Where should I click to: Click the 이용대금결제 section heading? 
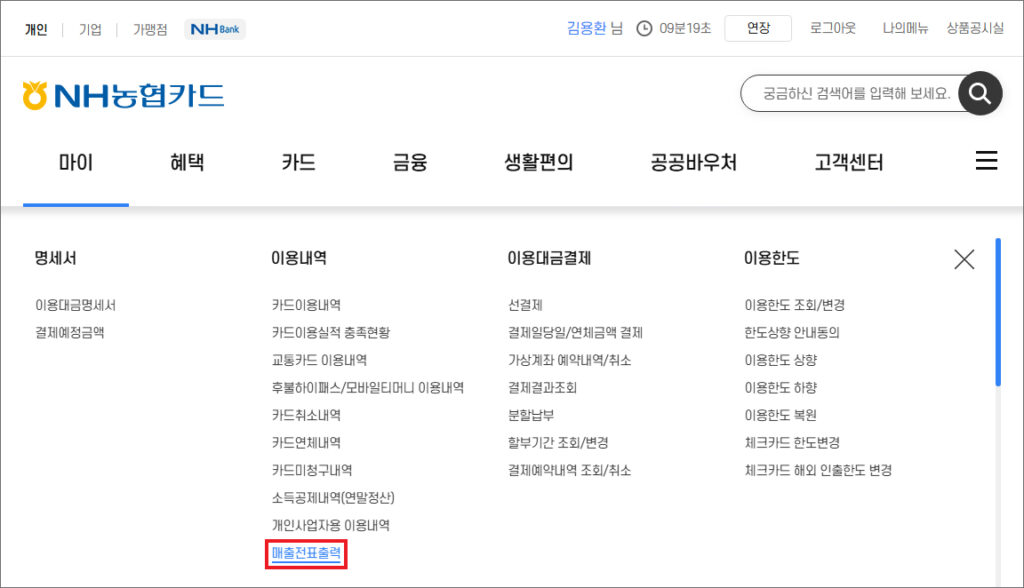tap(549, 258)
